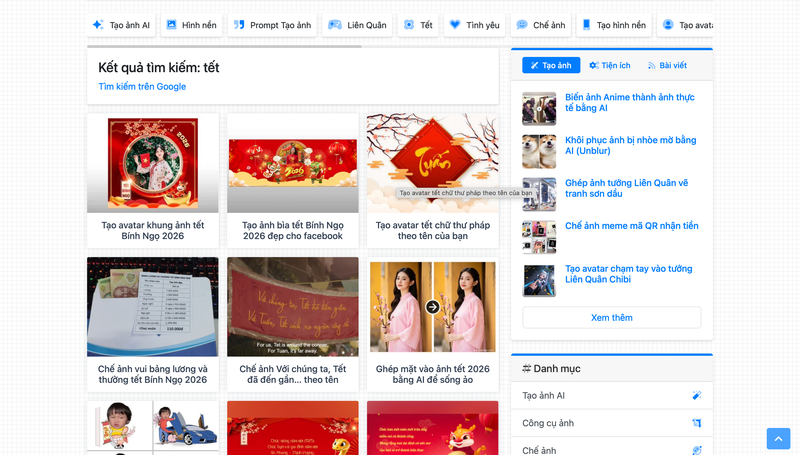Open Chế ảnh vui bảng lương title
The width and height of the screenshot is (800, 455).
[153, 374]
